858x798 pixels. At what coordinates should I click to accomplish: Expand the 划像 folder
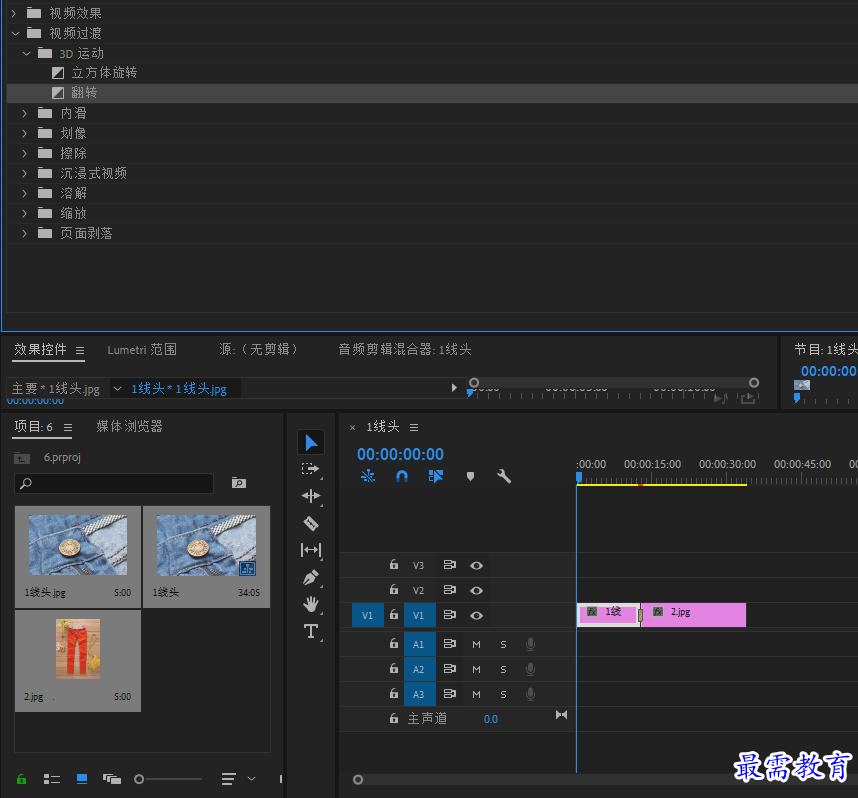[x=25, y=133]
